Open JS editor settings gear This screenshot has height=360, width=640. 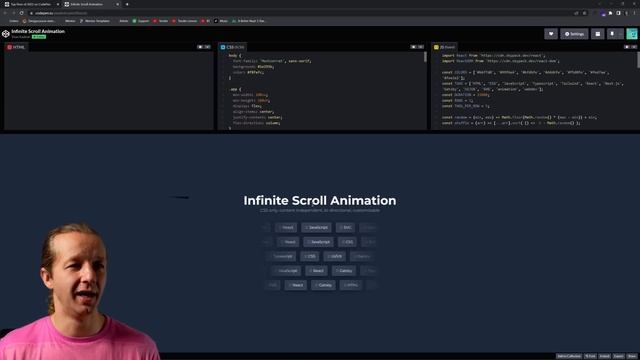pyautogui.click(x=627, y=47)
